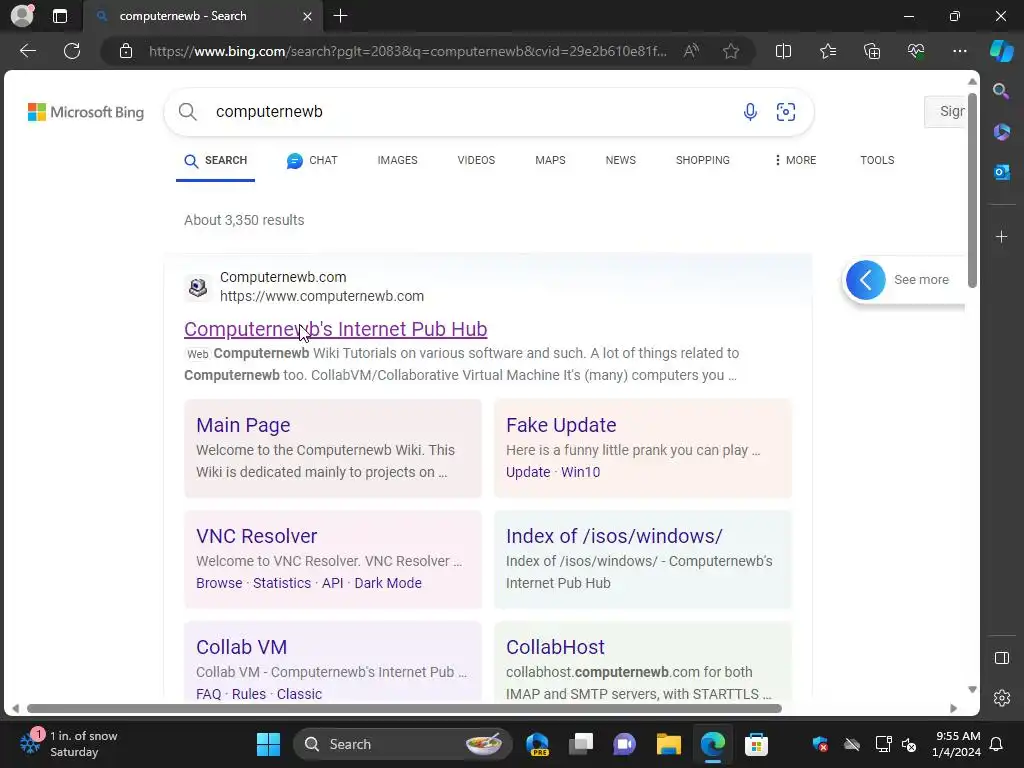Open Microsoft 365 sidebar icon
The width and height of the screenshot is (1024, 768).
(1001, 132)
